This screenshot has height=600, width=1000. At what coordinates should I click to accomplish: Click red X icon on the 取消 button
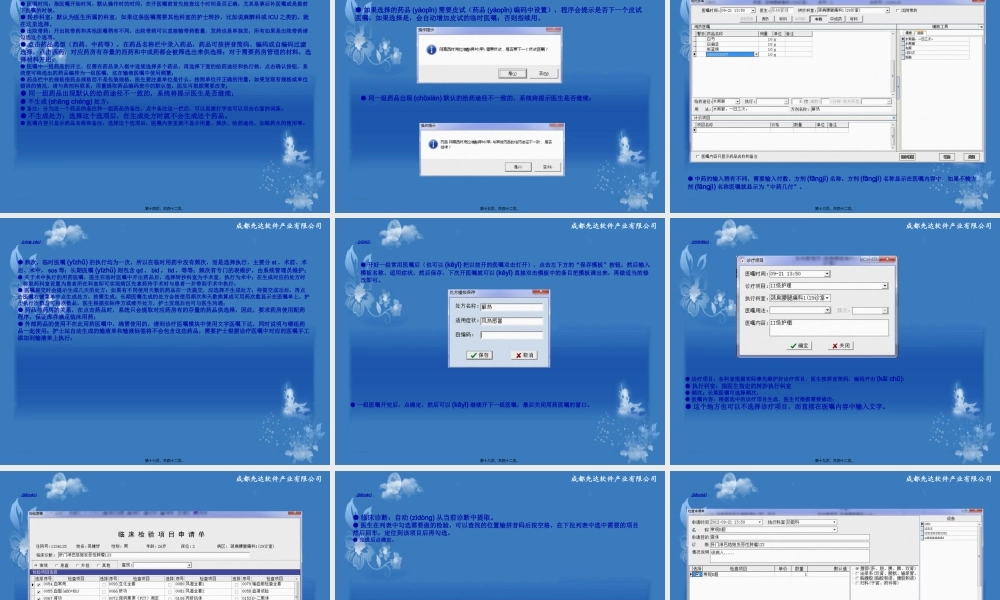(516, 354)
